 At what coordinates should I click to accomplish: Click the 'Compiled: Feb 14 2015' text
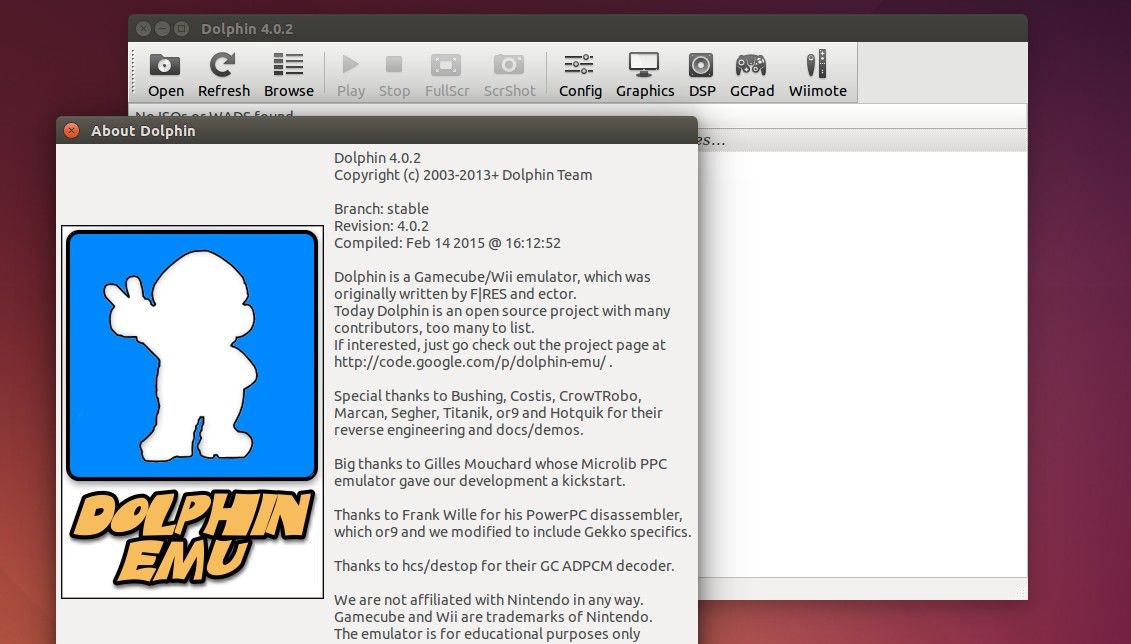click(447, 243)
